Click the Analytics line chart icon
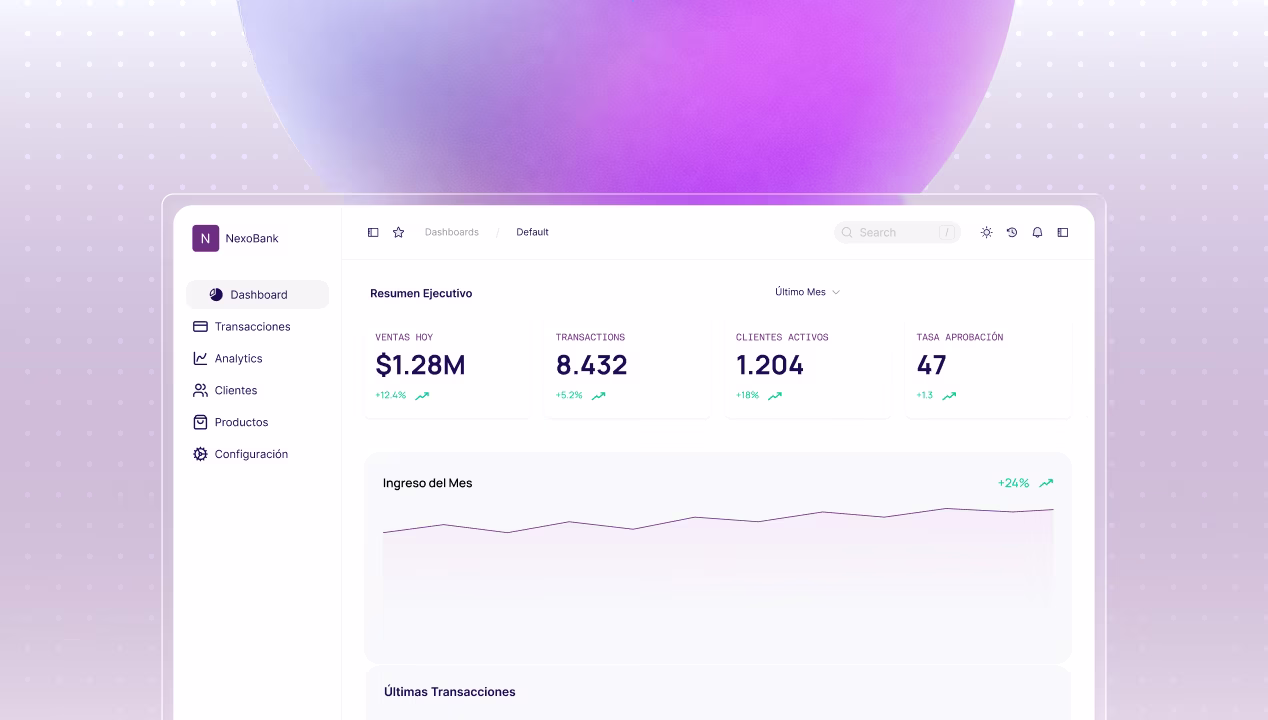 click(200, 358)
